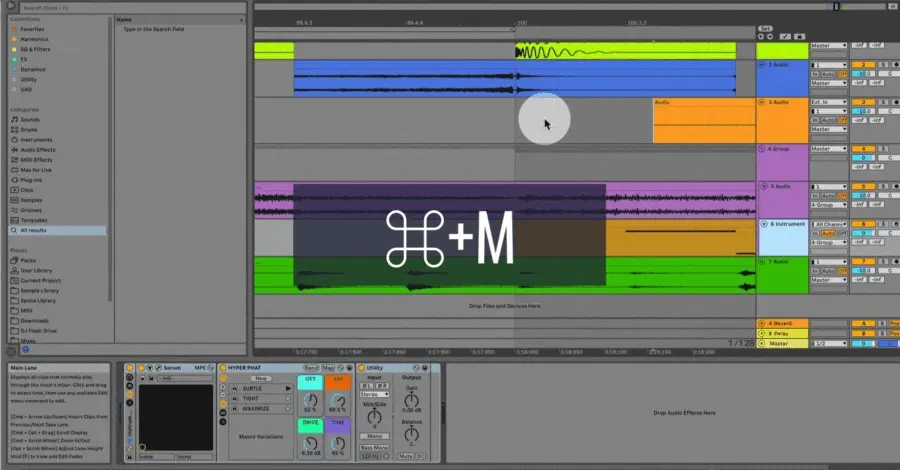900x470 pixels.
Task: Open the Clips category
Action: [x=26, y=190]
